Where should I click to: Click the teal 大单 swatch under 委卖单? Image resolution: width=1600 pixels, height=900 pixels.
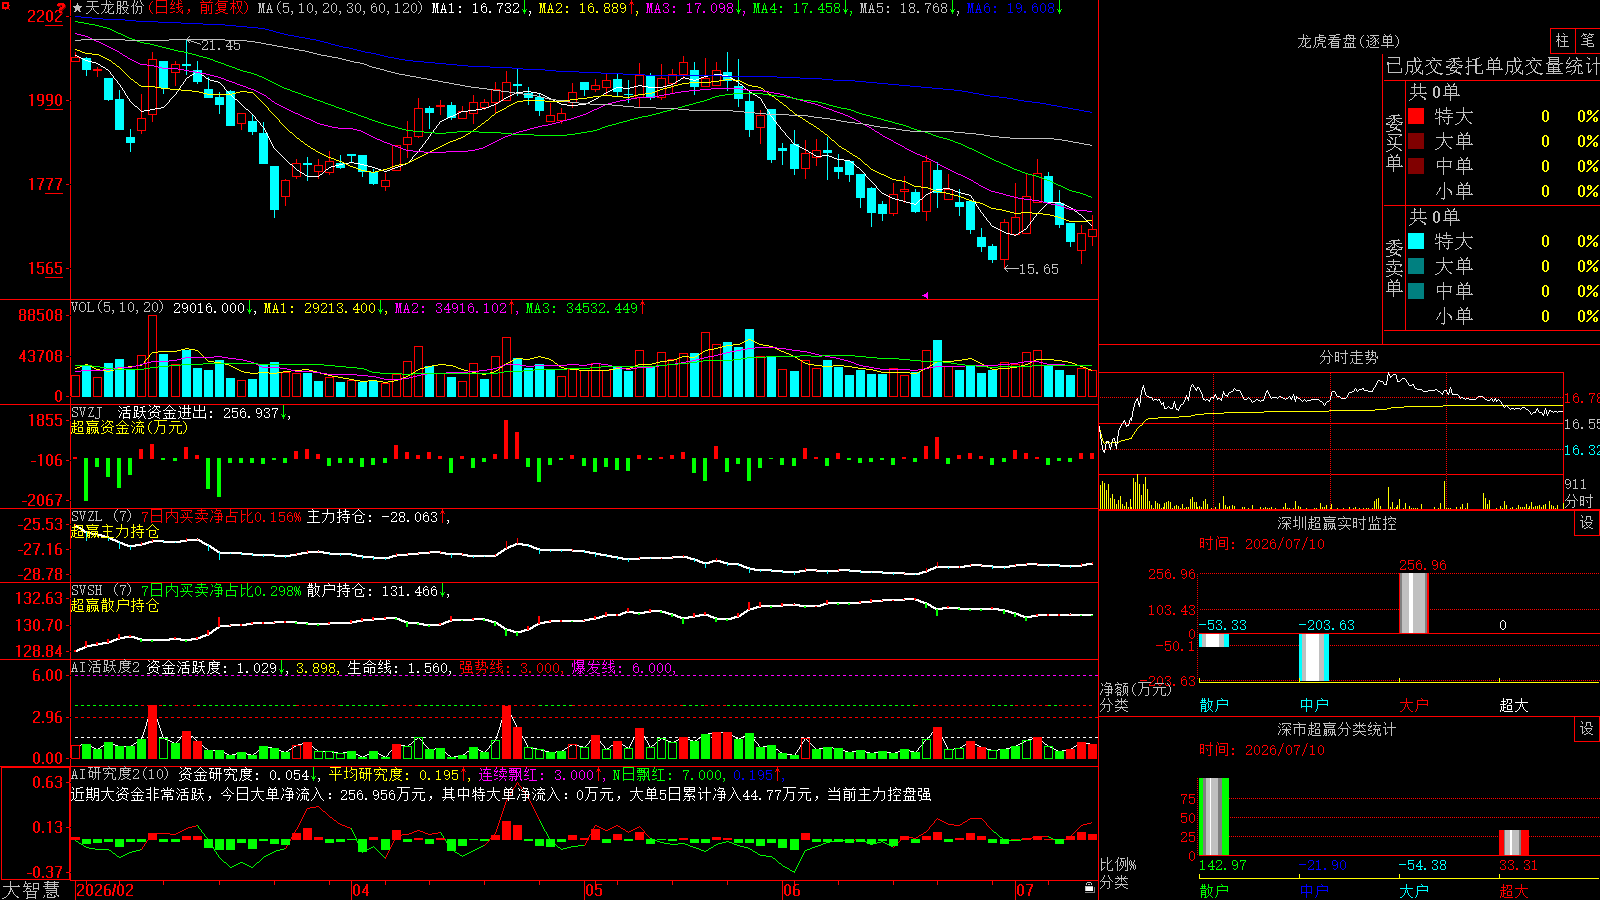[x=1416, y=266]
